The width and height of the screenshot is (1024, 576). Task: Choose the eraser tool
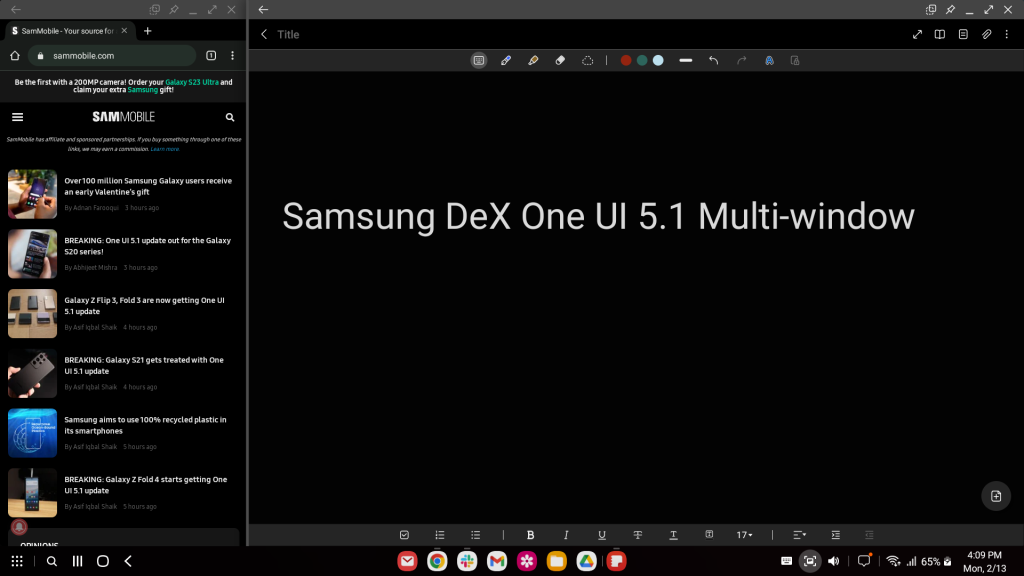point(560,60)
